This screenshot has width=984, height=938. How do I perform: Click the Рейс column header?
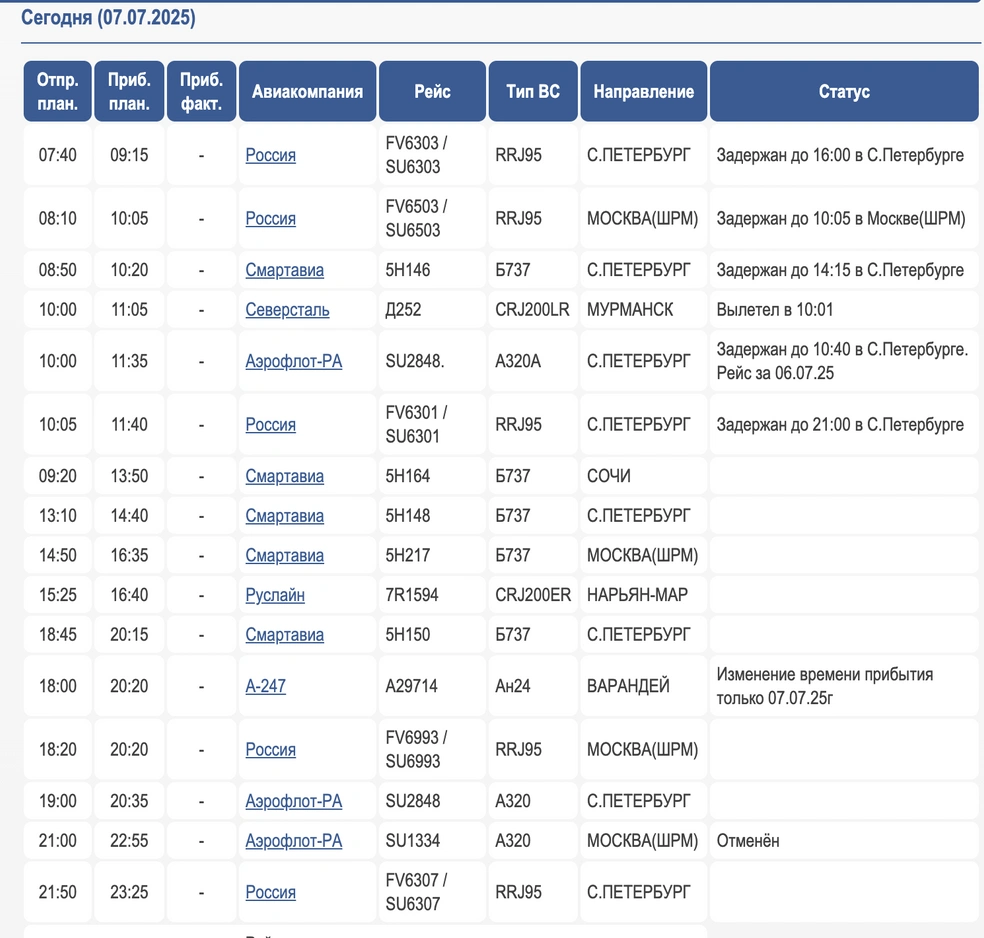click(x=432, y=91)
